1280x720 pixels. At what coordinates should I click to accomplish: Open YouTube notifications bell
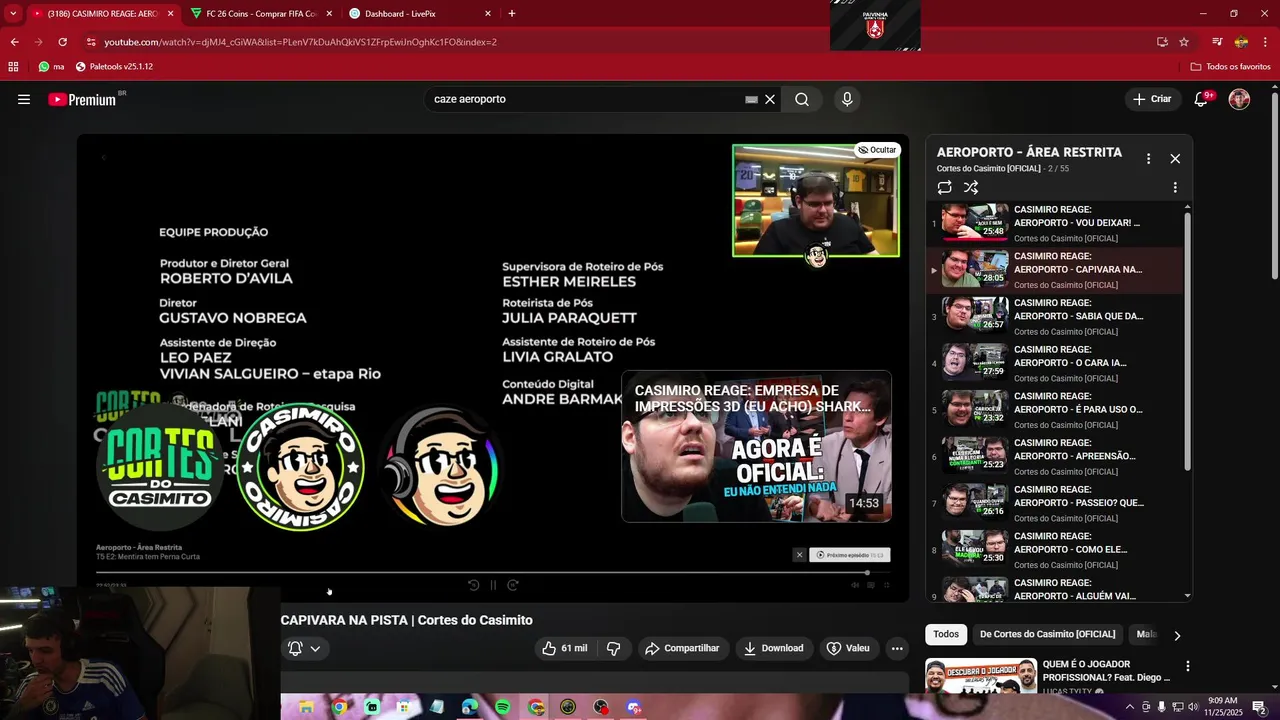coord(1201,99)
